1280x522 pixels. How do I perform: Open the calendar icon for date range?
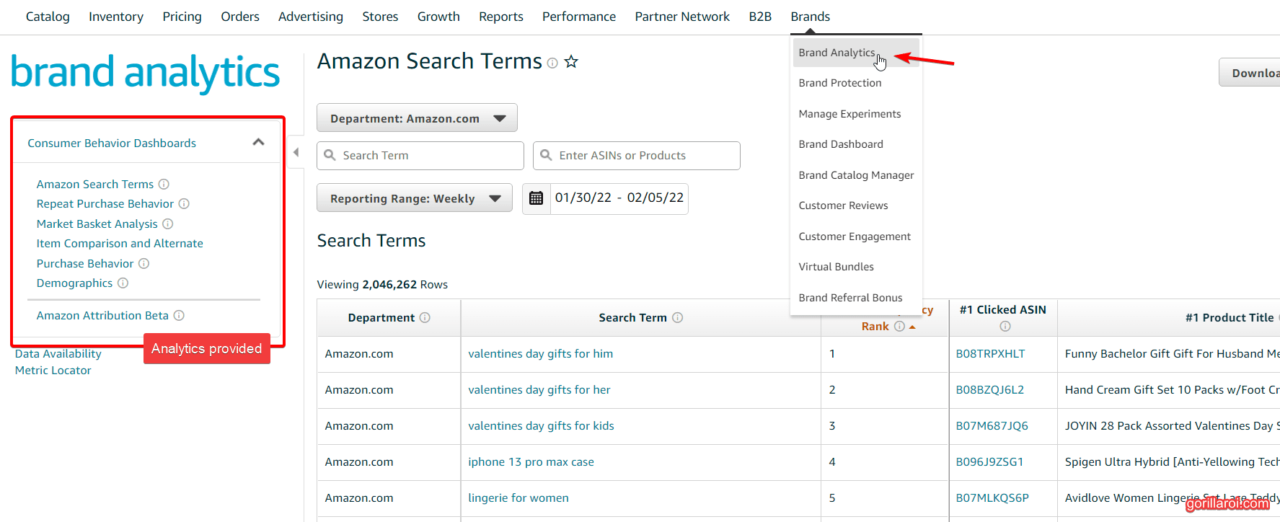pyautogui.click(x=536, y=198)
